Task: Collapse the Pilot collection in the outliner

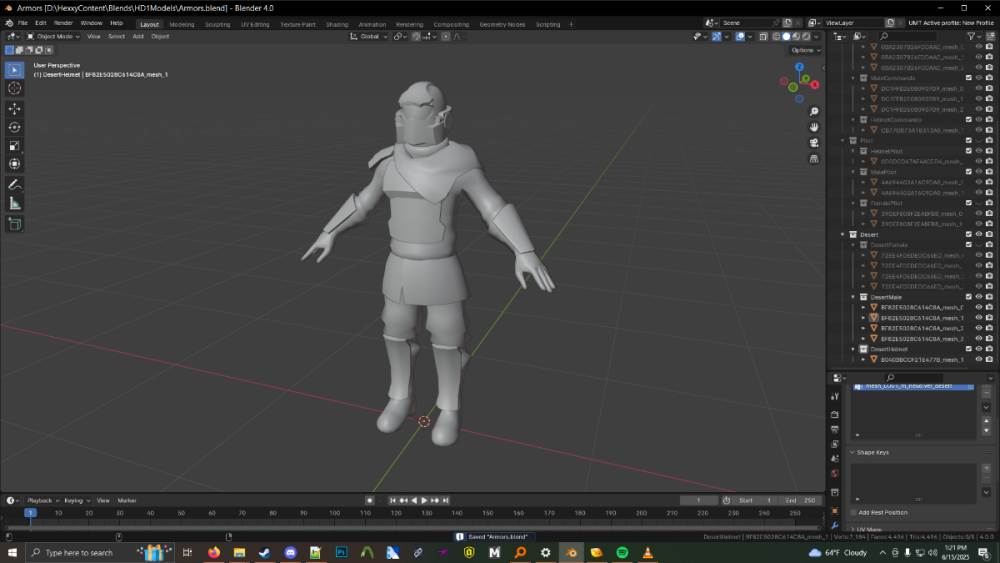Action: pos(843,141)
